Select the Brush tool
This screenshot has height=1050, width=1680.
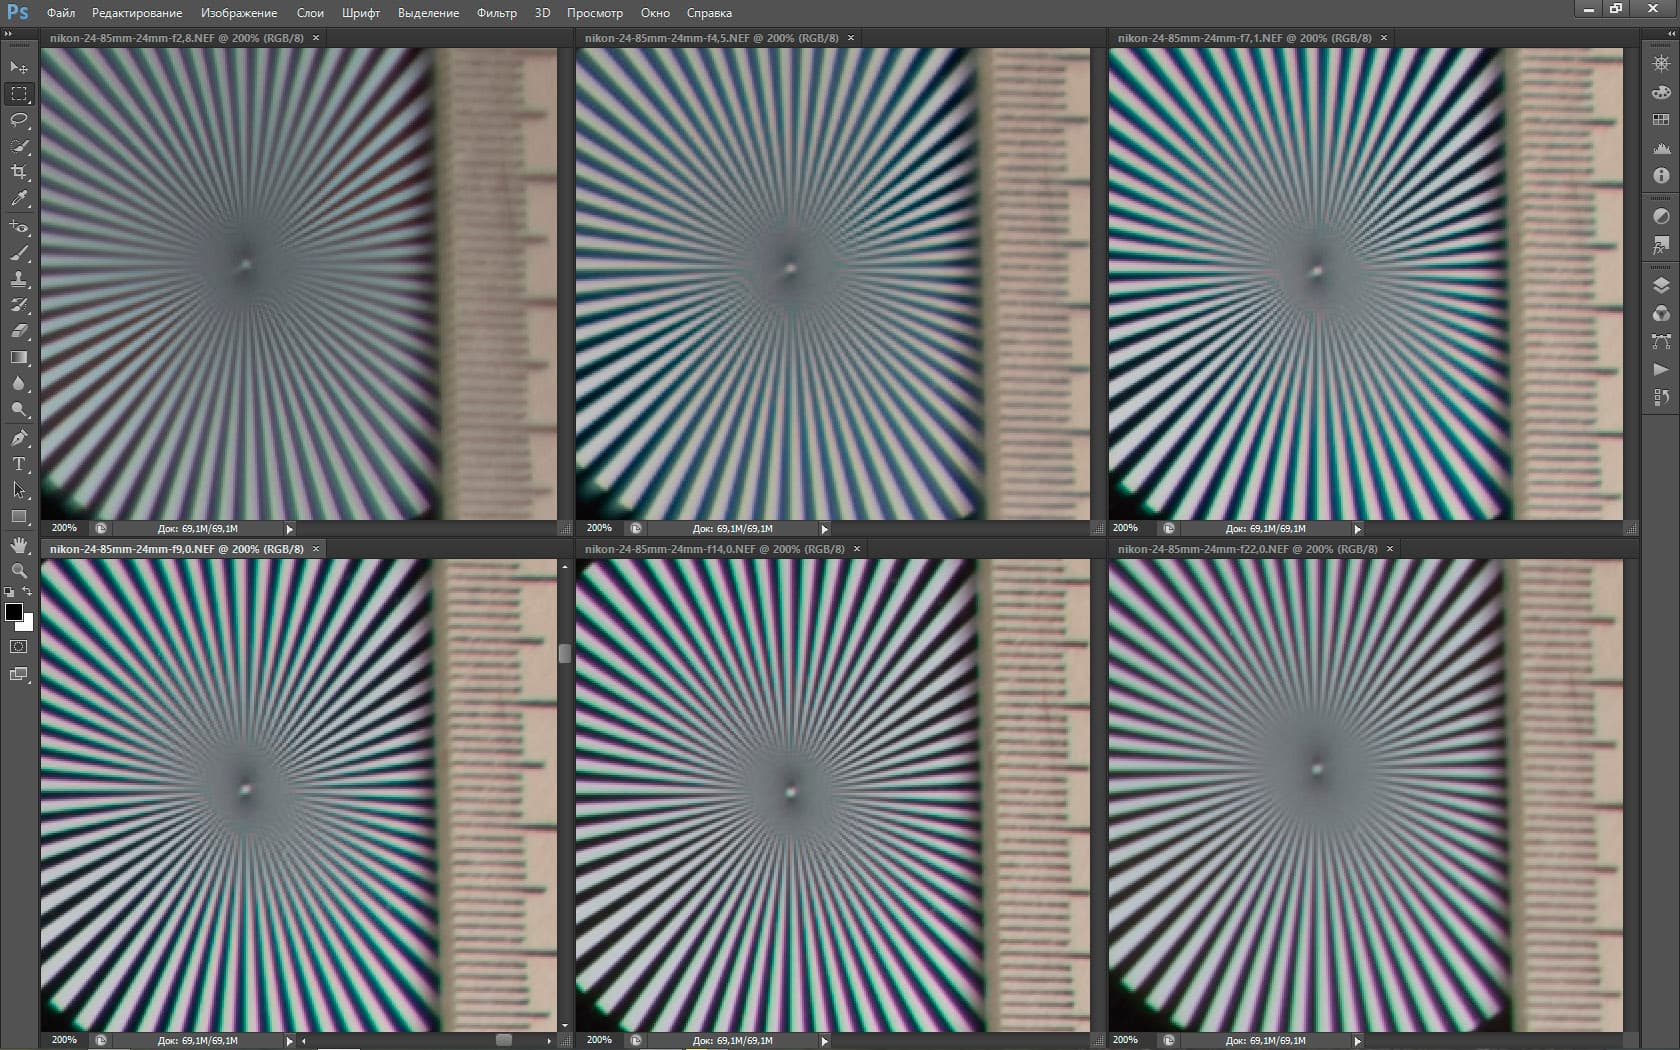point(19,253)
